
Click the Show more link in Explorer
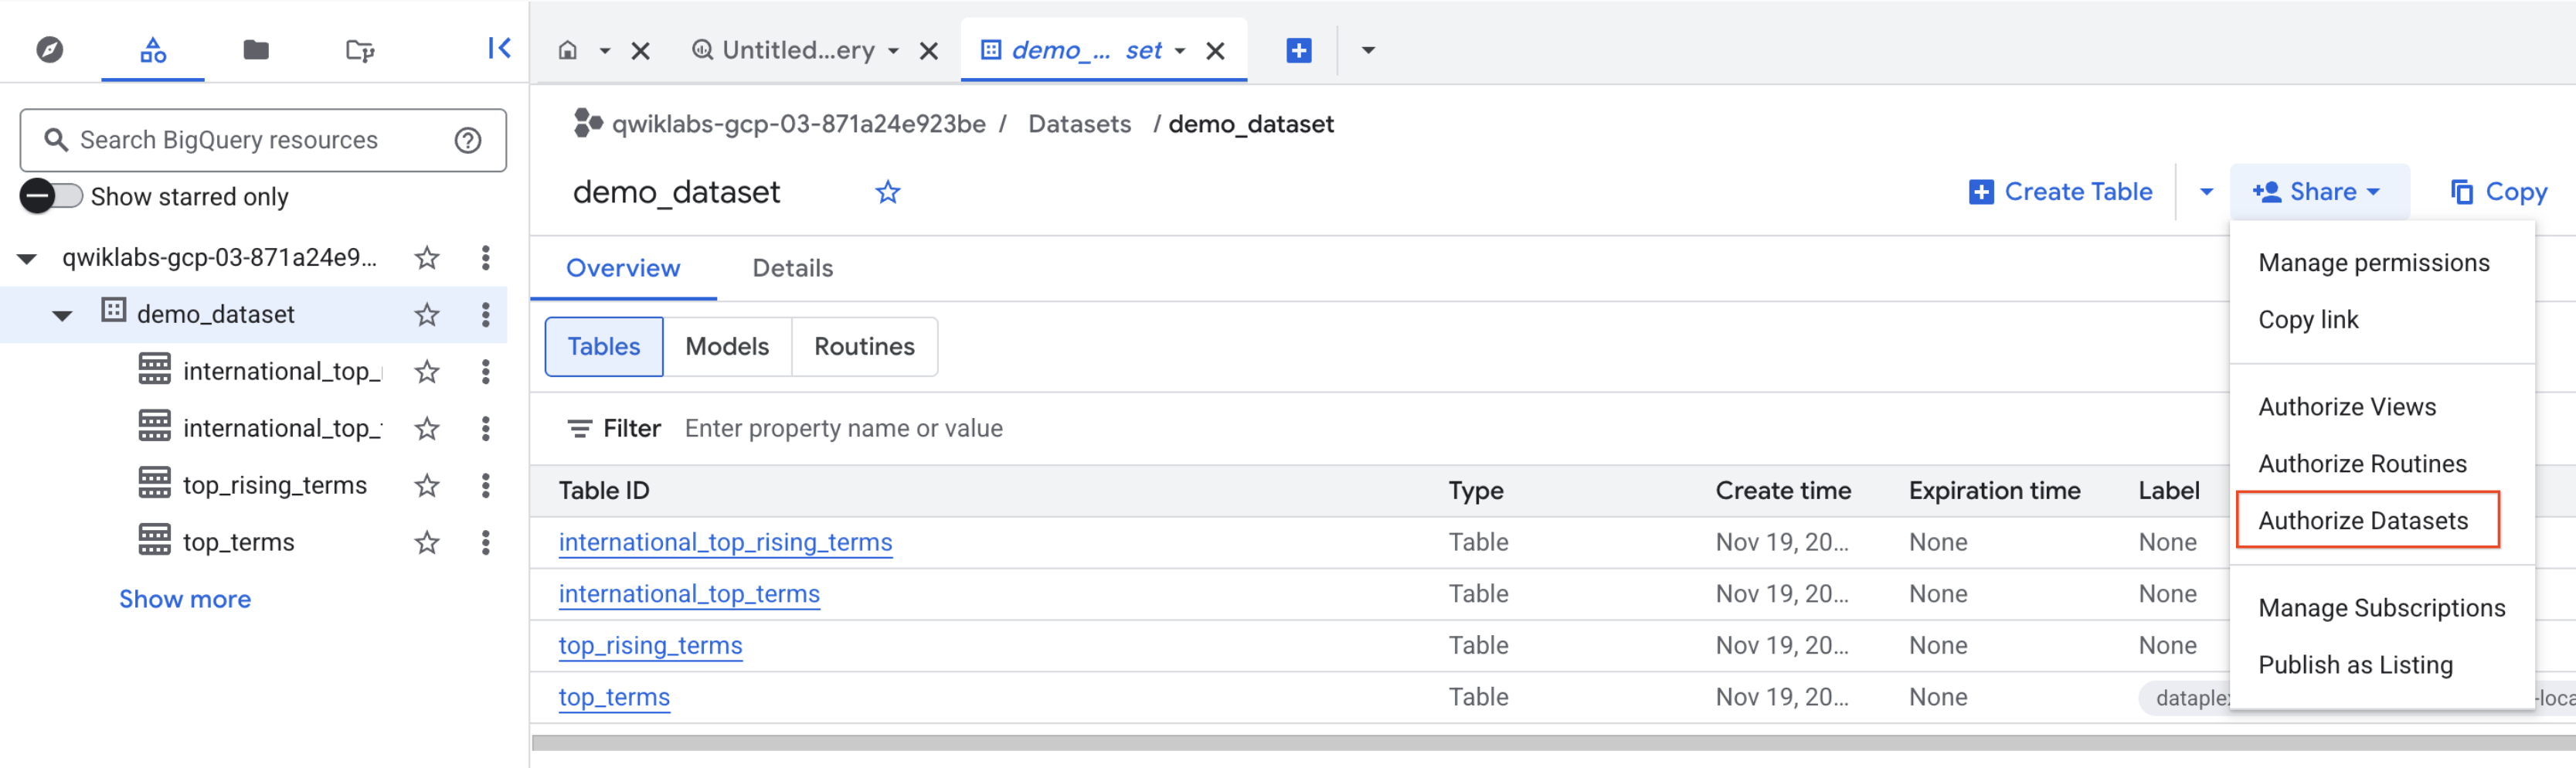click(x=185, y=598)
